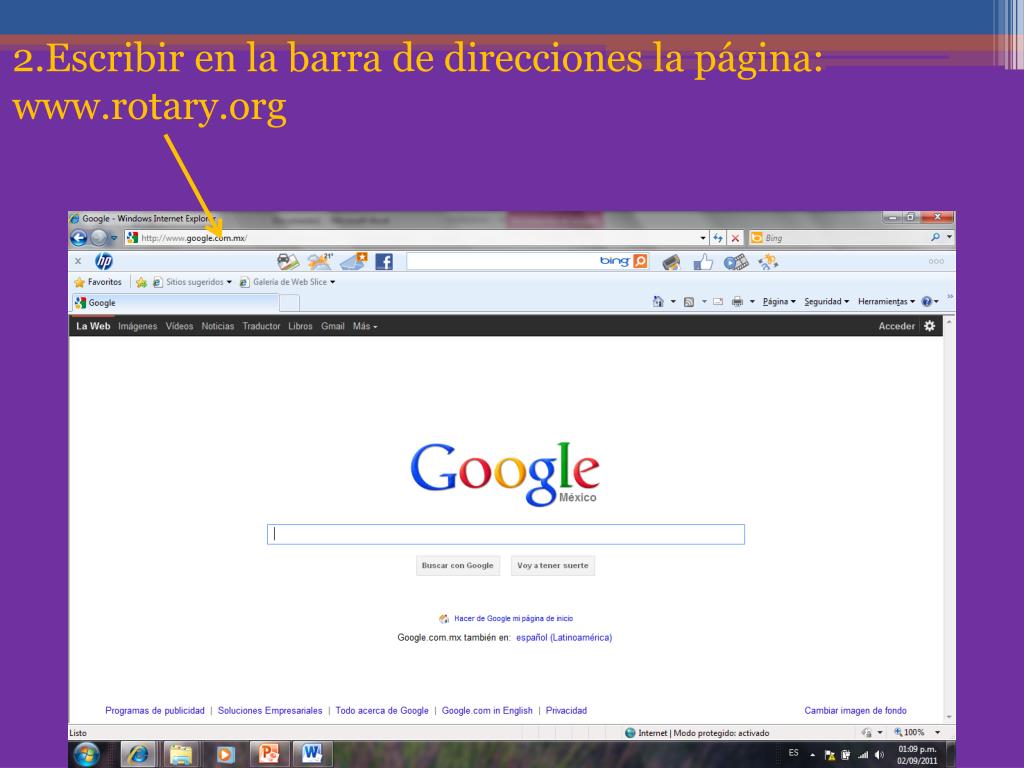Open Word from the taskbar

click(x=312, y=755)
